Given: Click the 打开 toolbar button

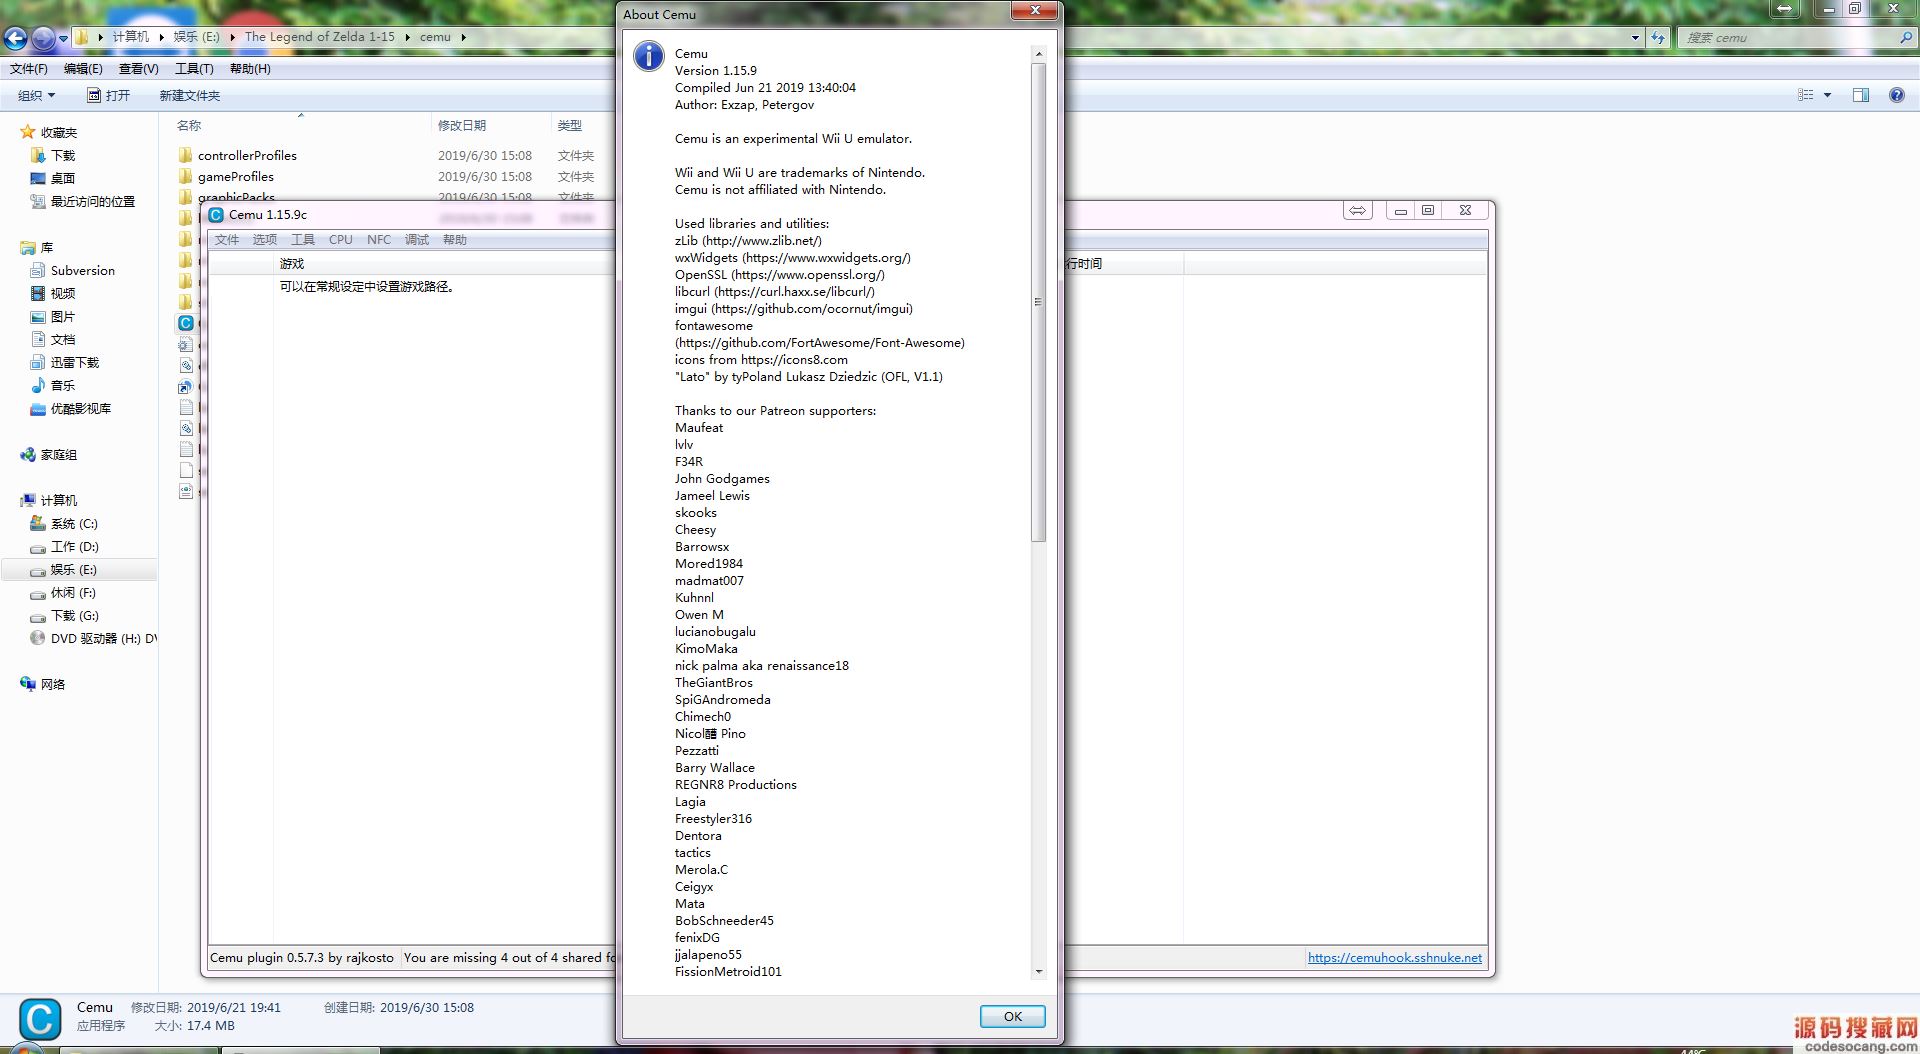Looking at the screenshot, I should tap(108, 96).
